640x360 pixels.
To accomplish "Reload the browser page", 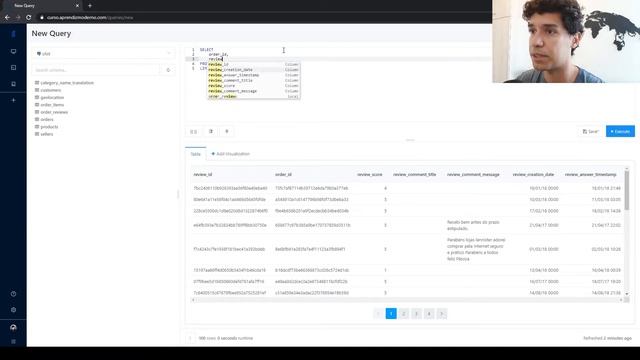I will pos(29,18).
